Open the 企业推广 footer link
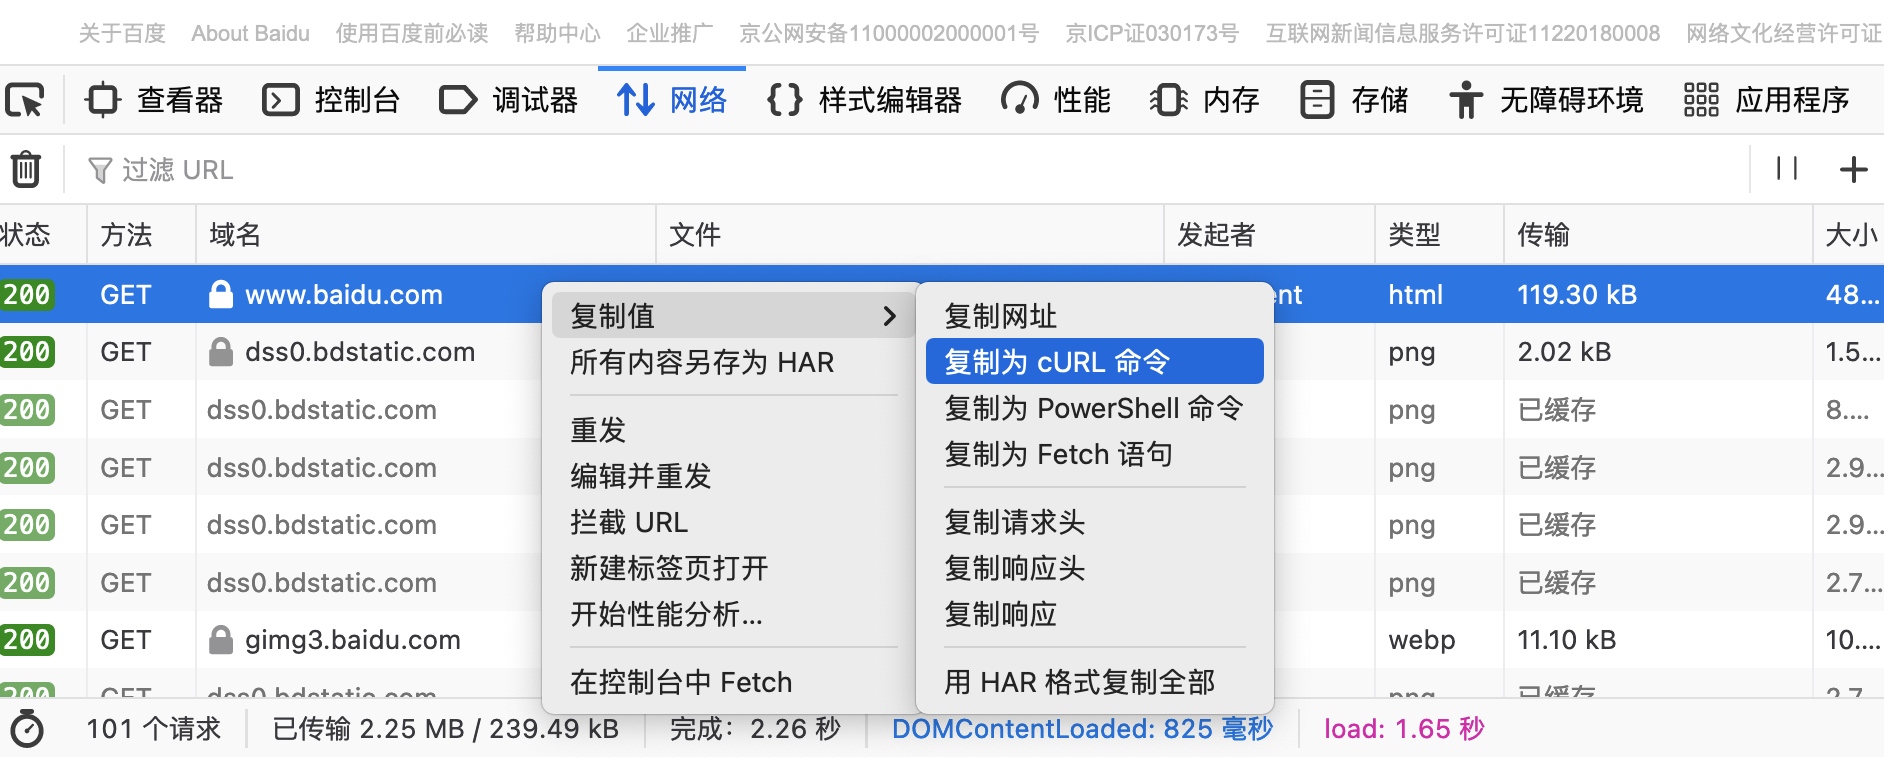The width and height of the screenshot is (1884, 758). pos(670,34)
